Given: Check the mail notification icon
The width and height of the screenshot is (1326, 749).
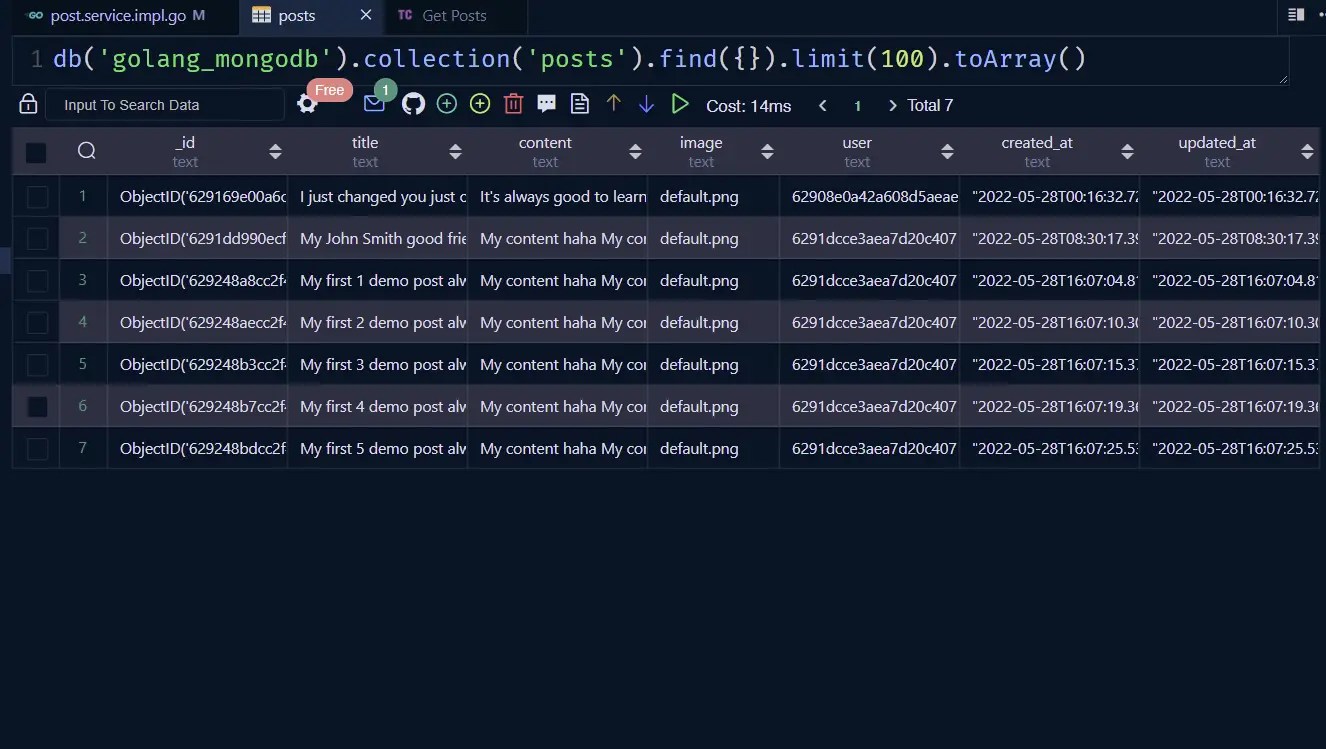Looking at the screenshot, I should pyautogui.click(x=374, y=103).
